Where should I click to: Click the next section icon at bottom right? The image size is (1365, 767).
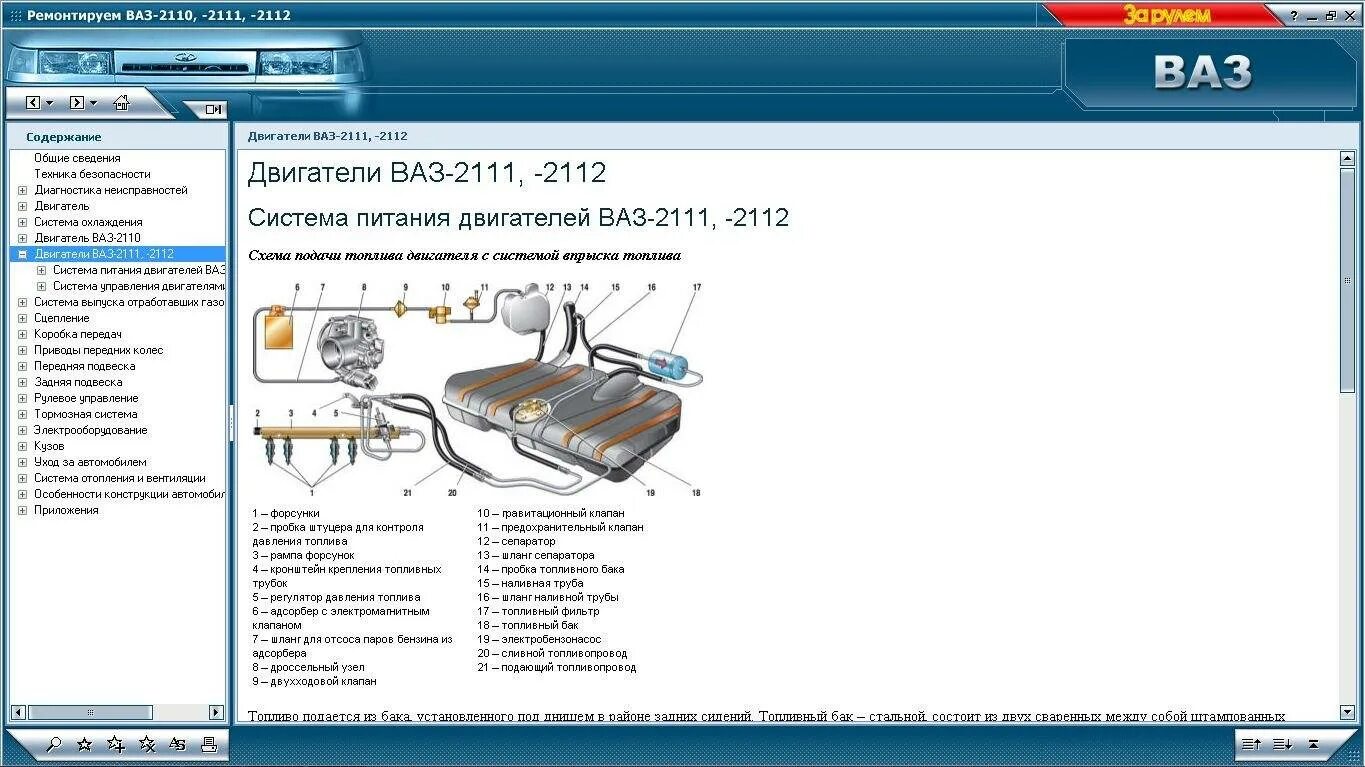click(x=1283, y=744)
